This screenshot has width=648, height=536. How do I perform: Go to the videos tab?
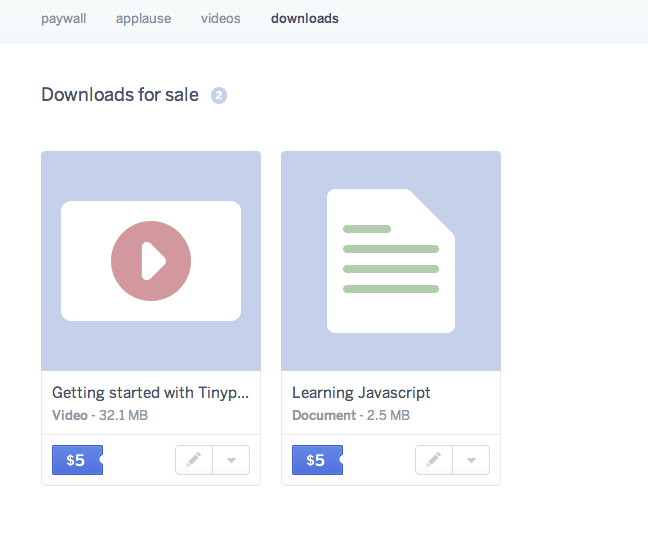tap(221, 19)
